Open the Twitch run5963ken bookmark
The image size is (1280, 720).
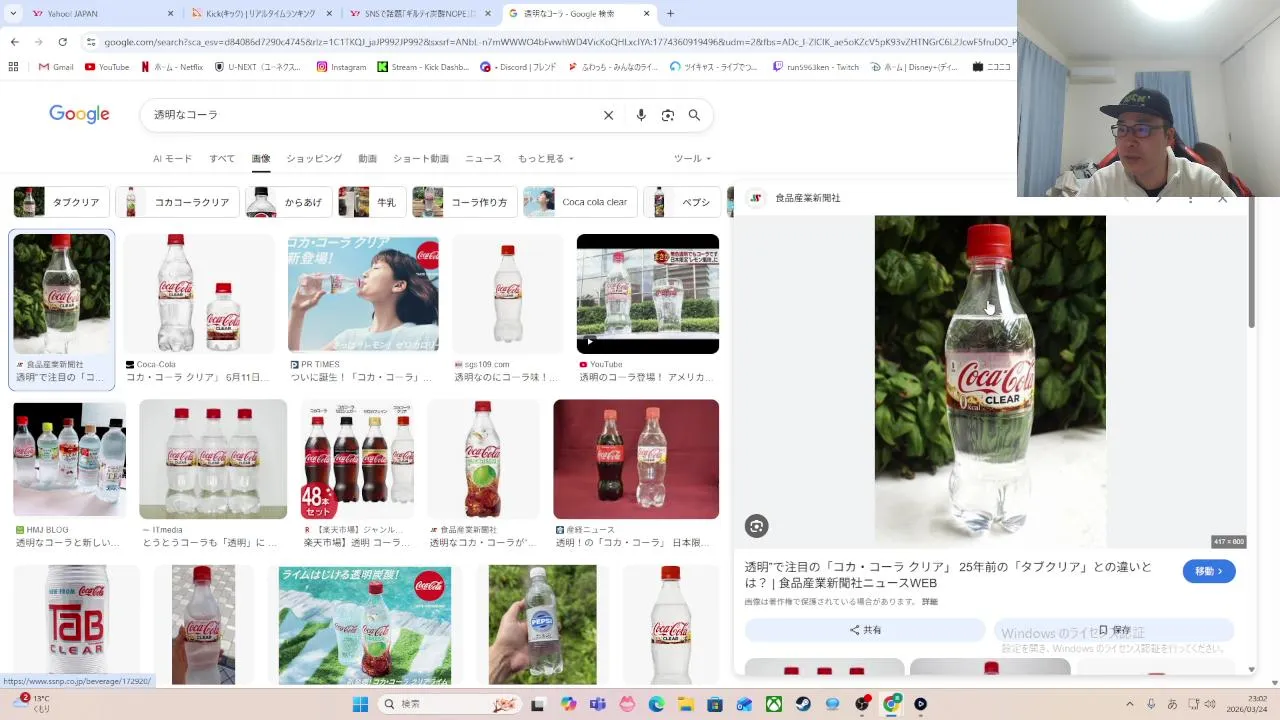[x=816, y=67]
